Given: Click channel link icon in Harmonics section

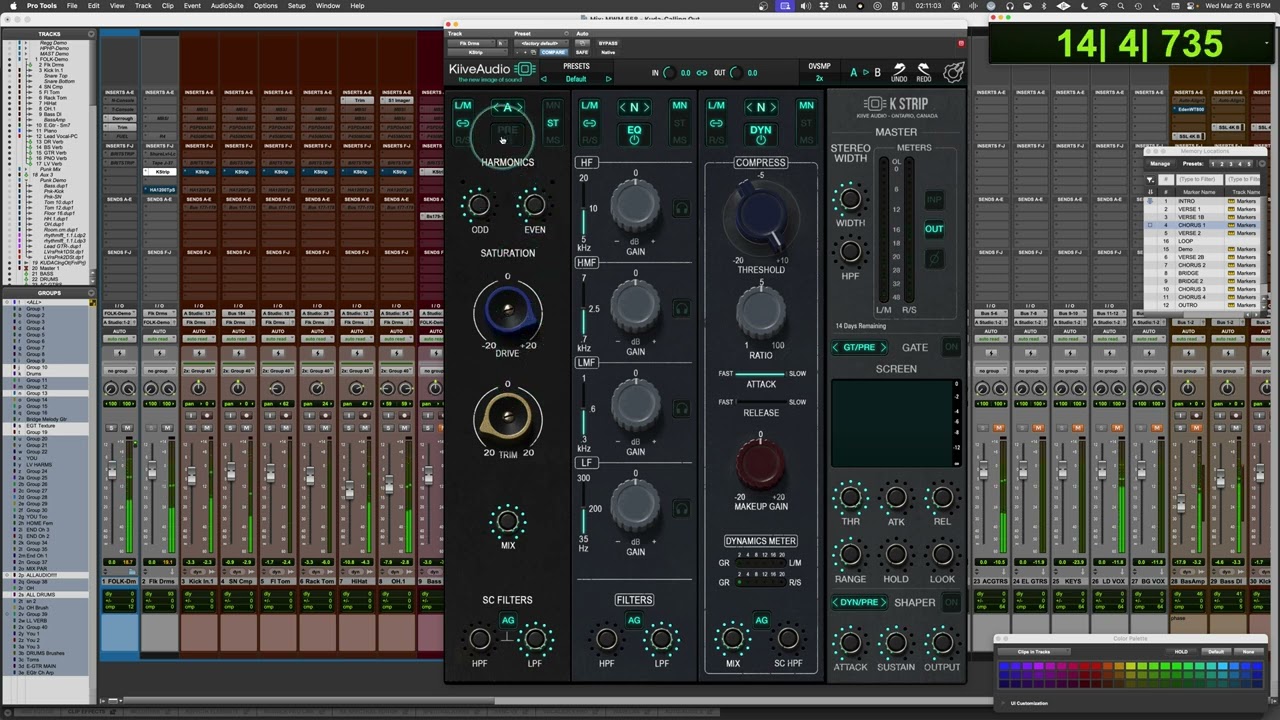Looking at the screenshot, I should point(462,123).
